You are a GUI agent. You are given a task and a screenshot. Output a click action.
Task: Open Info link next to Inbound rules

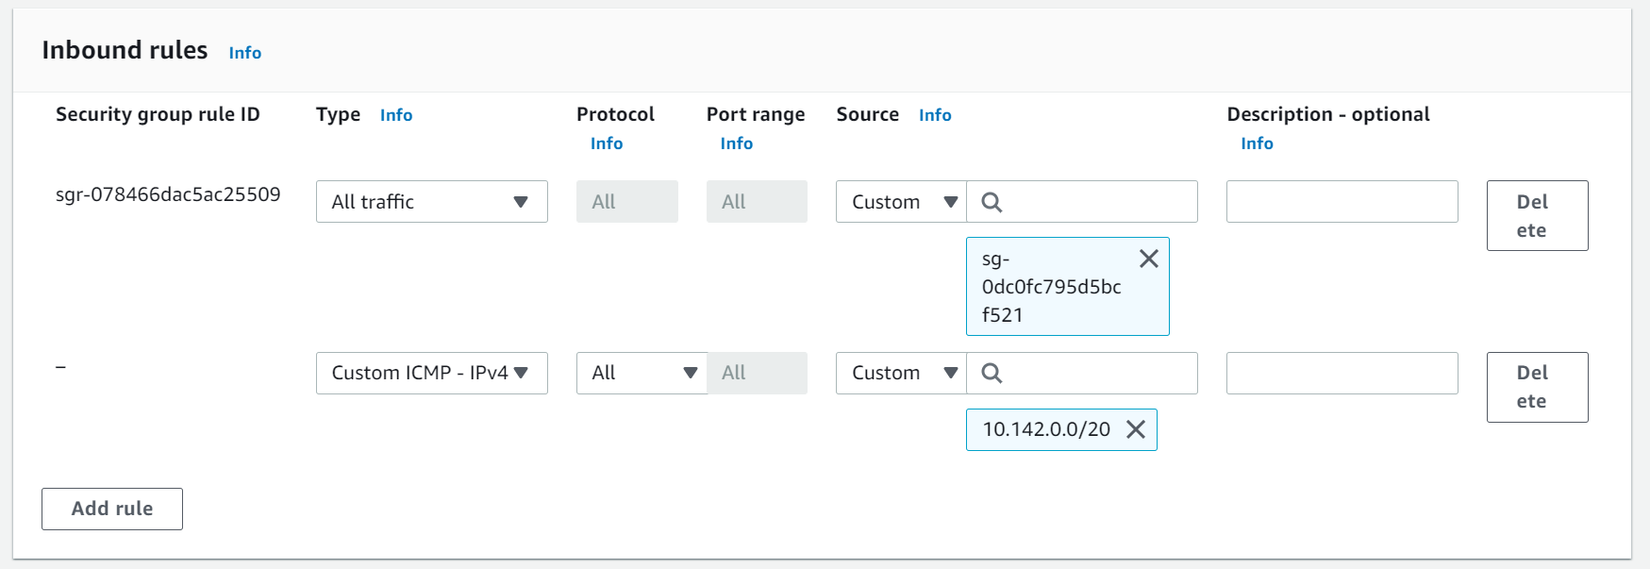tap(245, 53)
